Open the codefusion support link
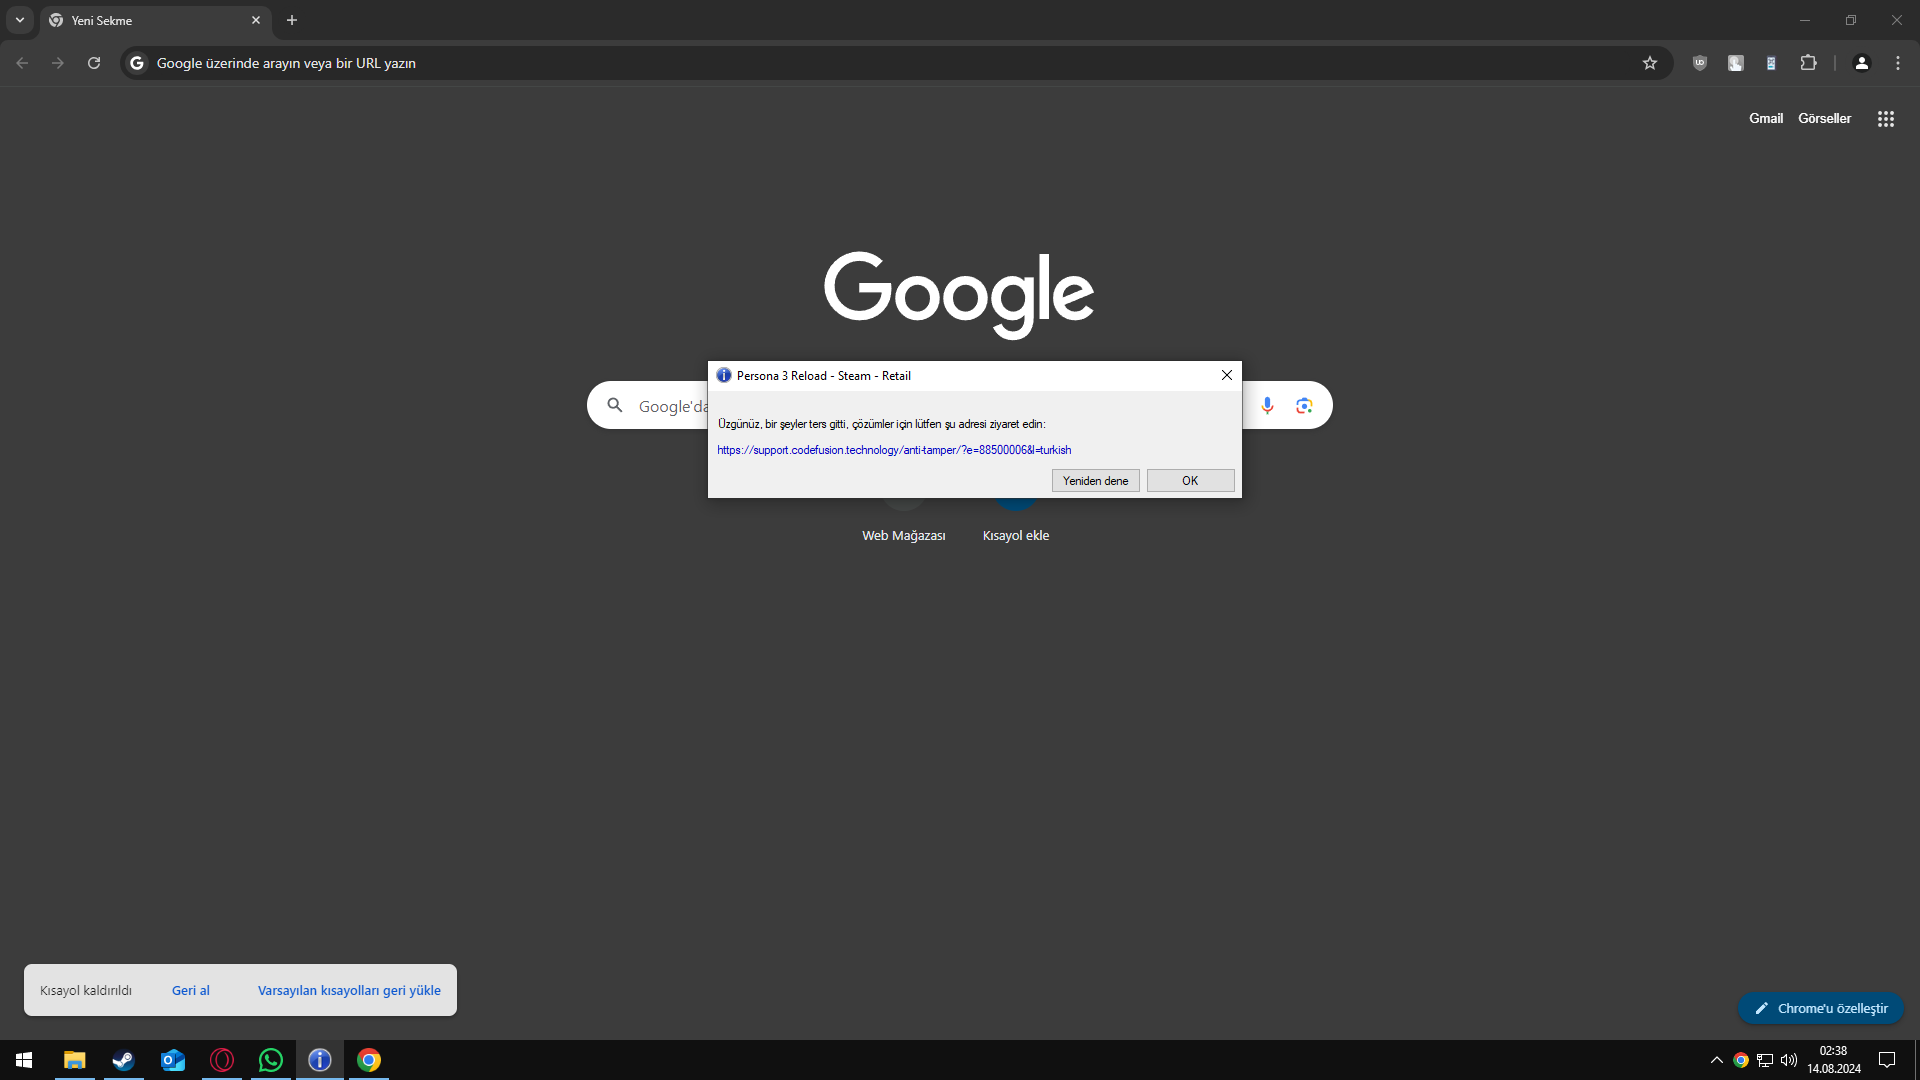The height and width of the screenshot is (1080, 1920). click(893, 450)
